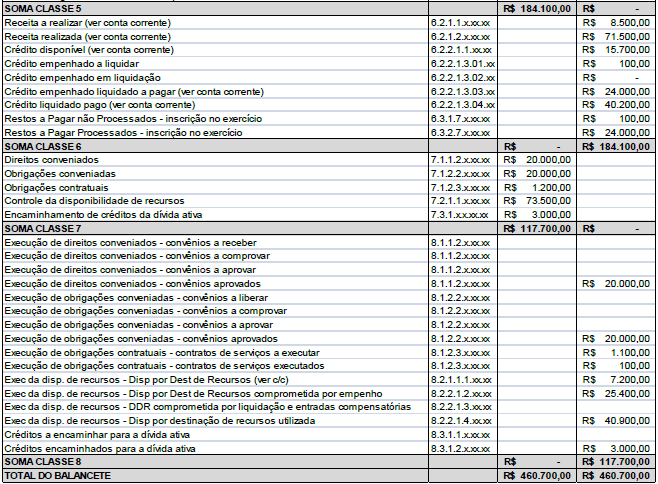
Task: Select account code 6.2.2.1.3.04.xx
Action: point(462,104)
